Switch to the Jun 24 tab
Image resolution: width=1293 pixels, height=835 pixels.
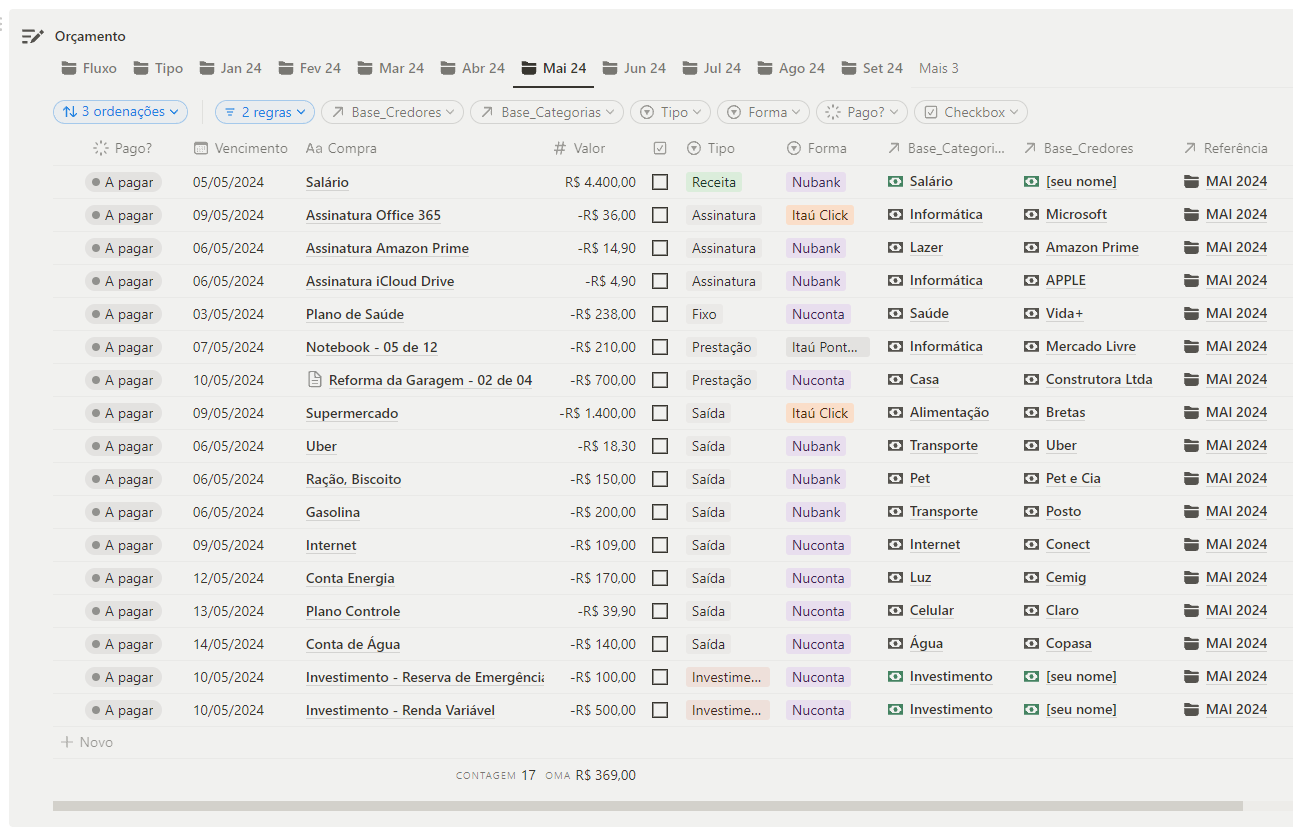(x=634, y=68)
